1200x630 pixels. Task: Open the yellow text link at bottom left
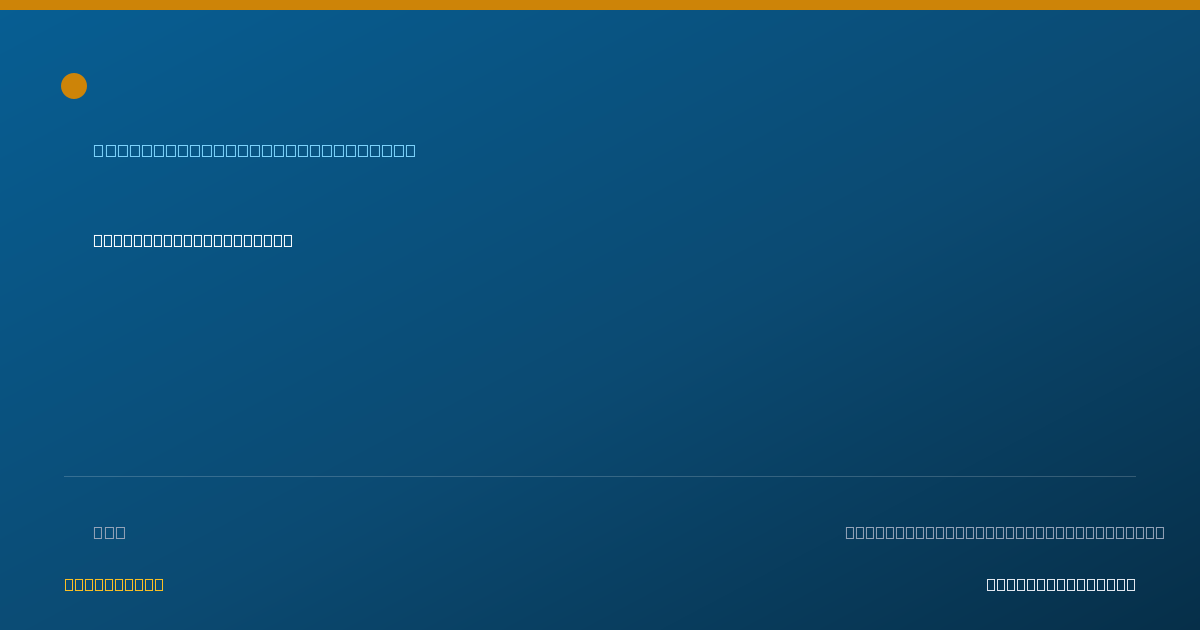pos(114,584)
